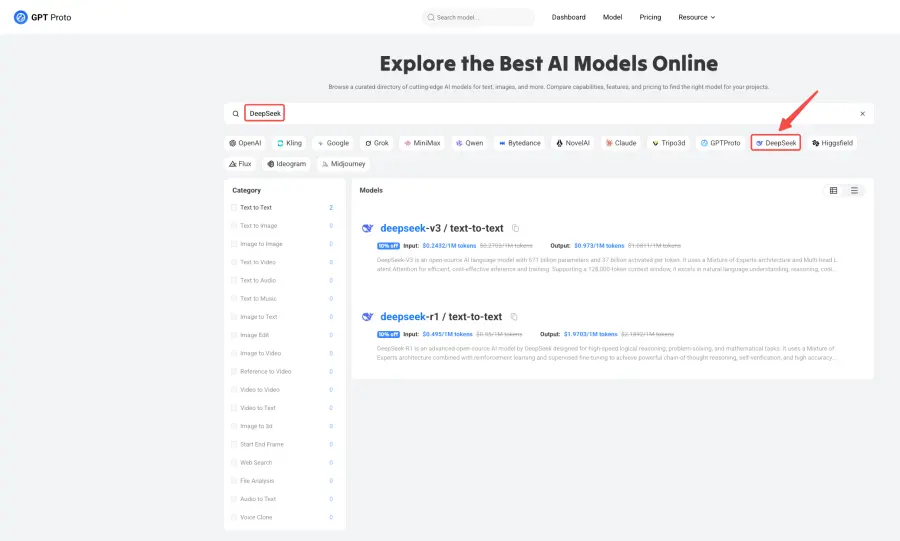The height and width of the screenshot is (541, 900).
Task: Check the Text to Audio category
Action: pyautogui.click(x=234, y=281)
